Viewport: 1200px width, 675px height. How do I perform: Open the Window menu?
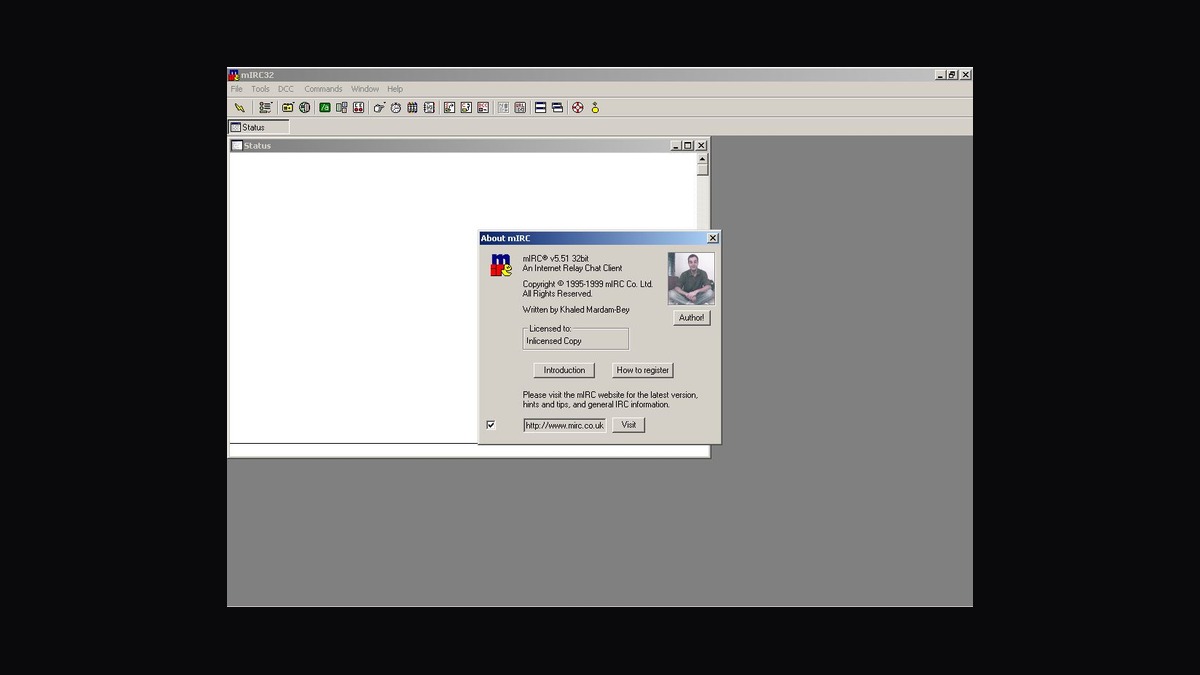365,89
